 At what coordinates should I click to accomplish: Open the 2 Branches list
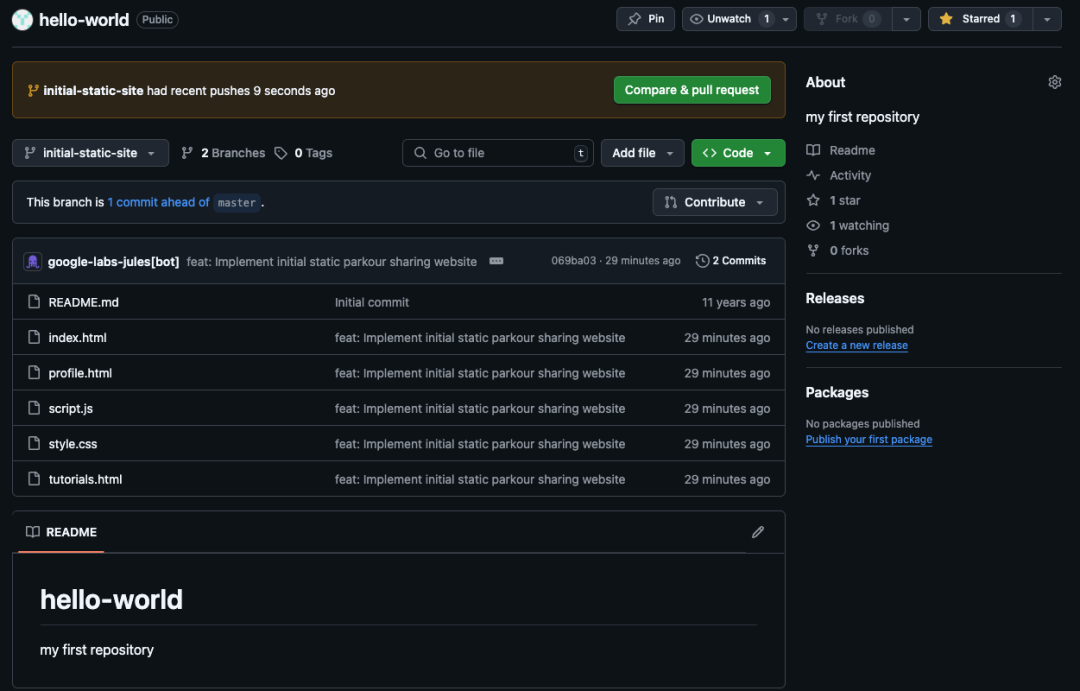coord(223,153)
